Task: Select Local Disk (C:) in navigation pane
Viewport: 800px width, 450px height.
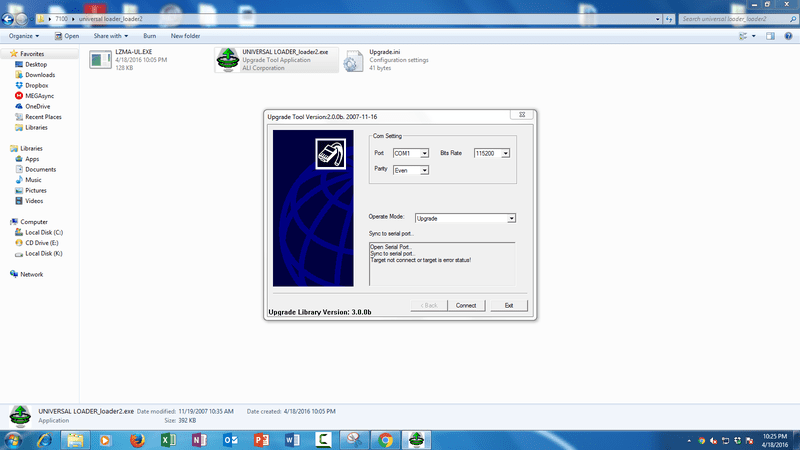Action: pyautogui.click(x=44, y=232)
